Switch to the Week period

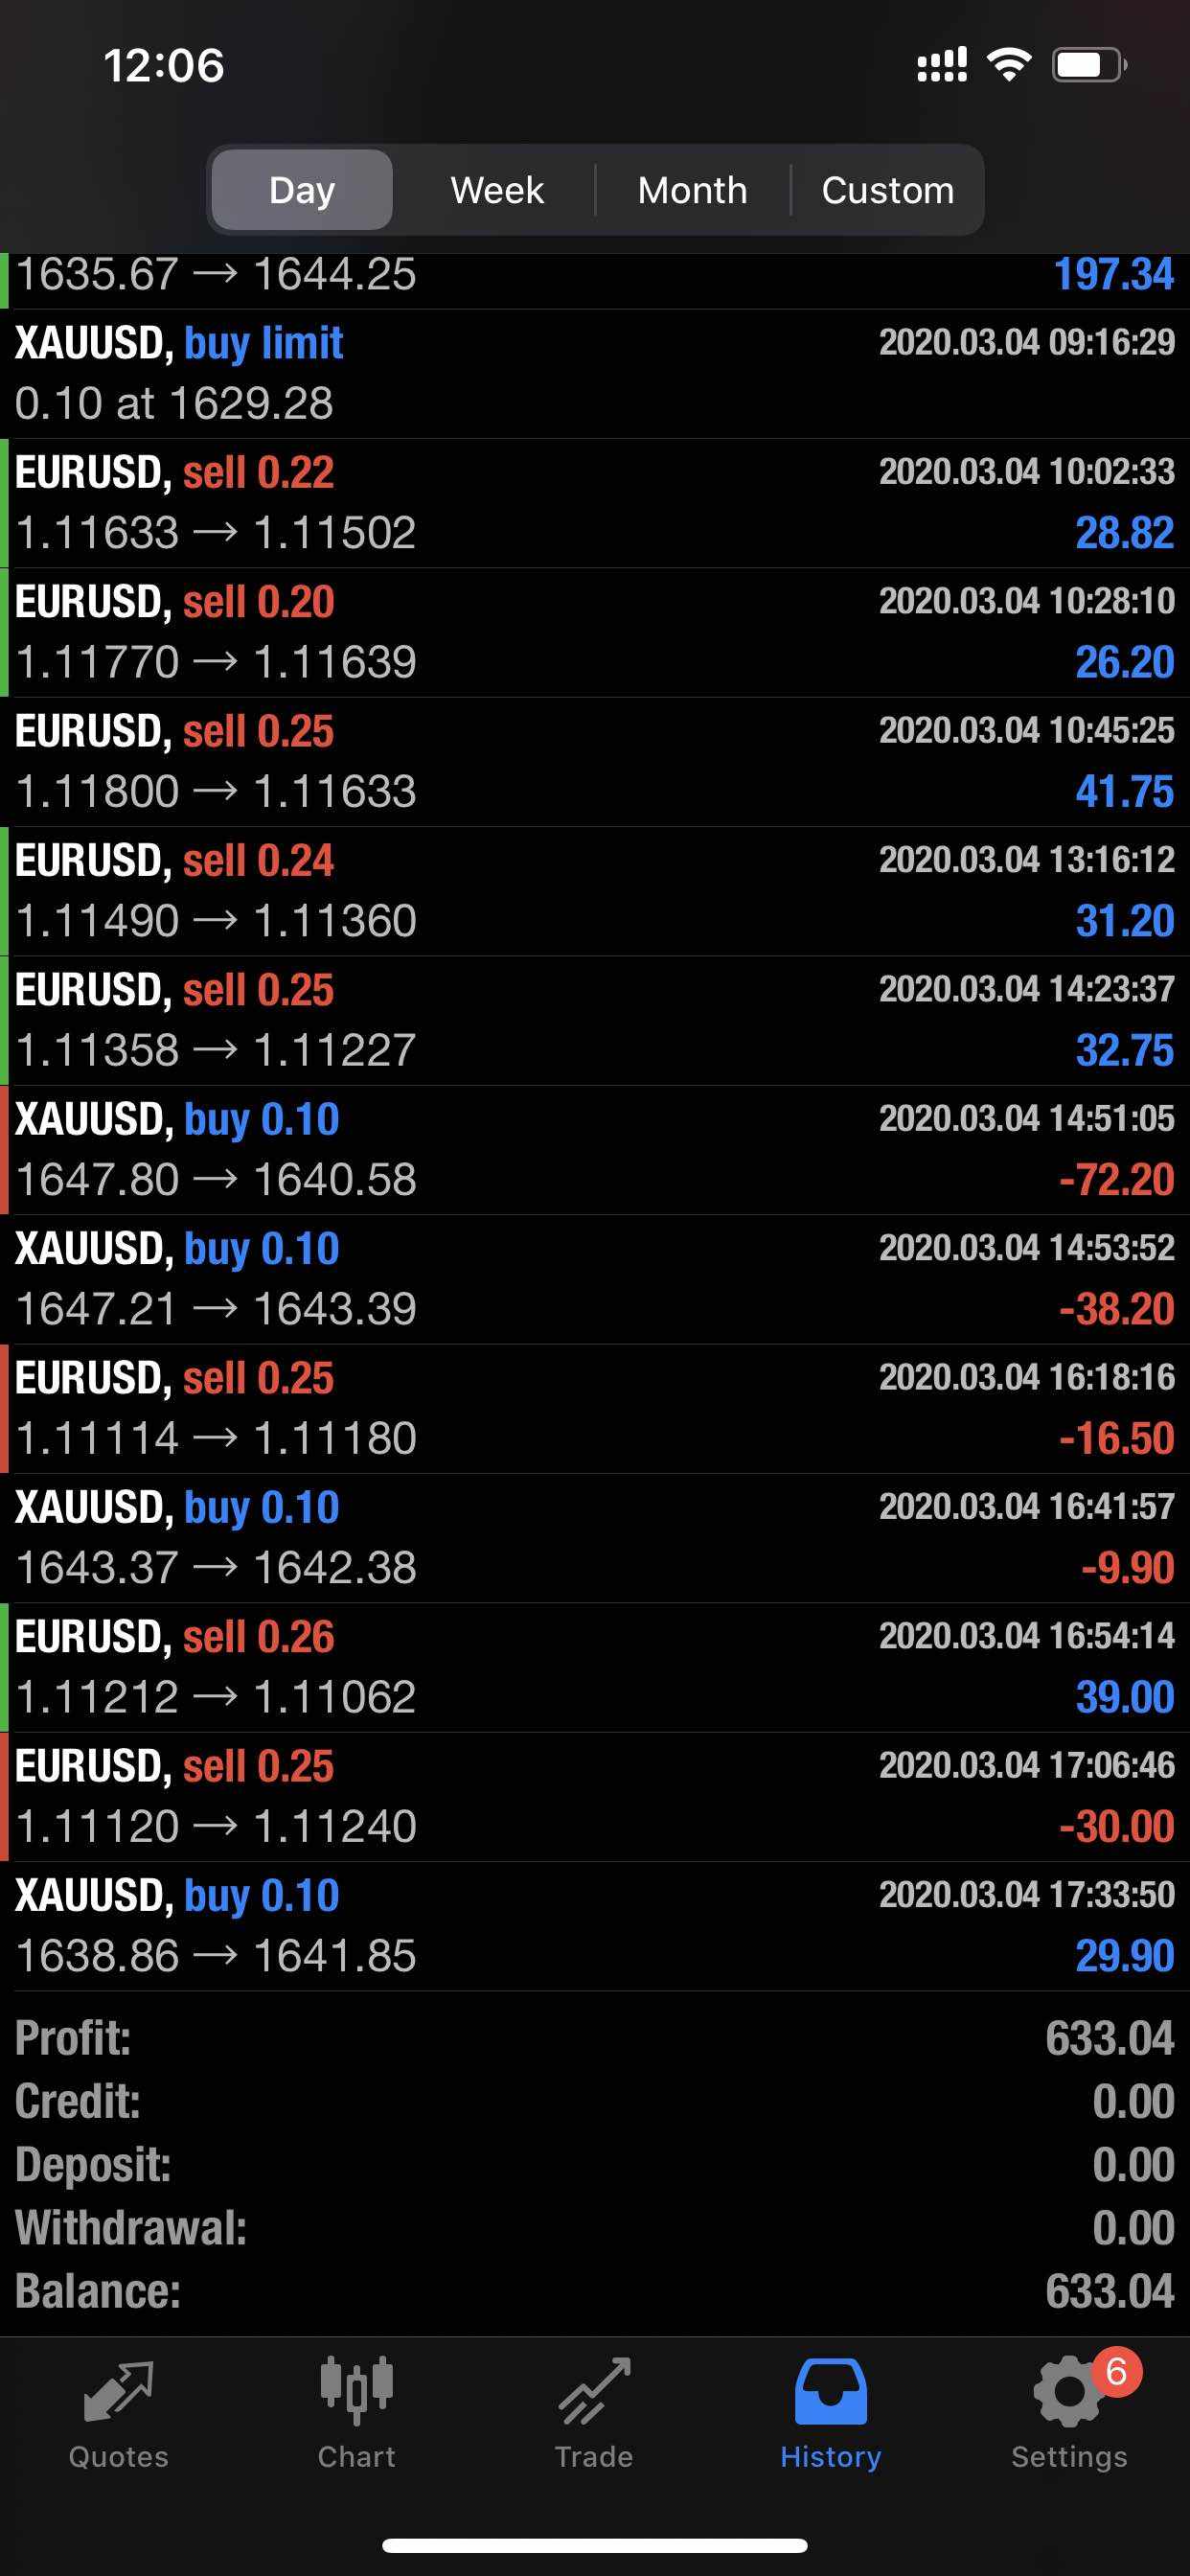(497, 190)
